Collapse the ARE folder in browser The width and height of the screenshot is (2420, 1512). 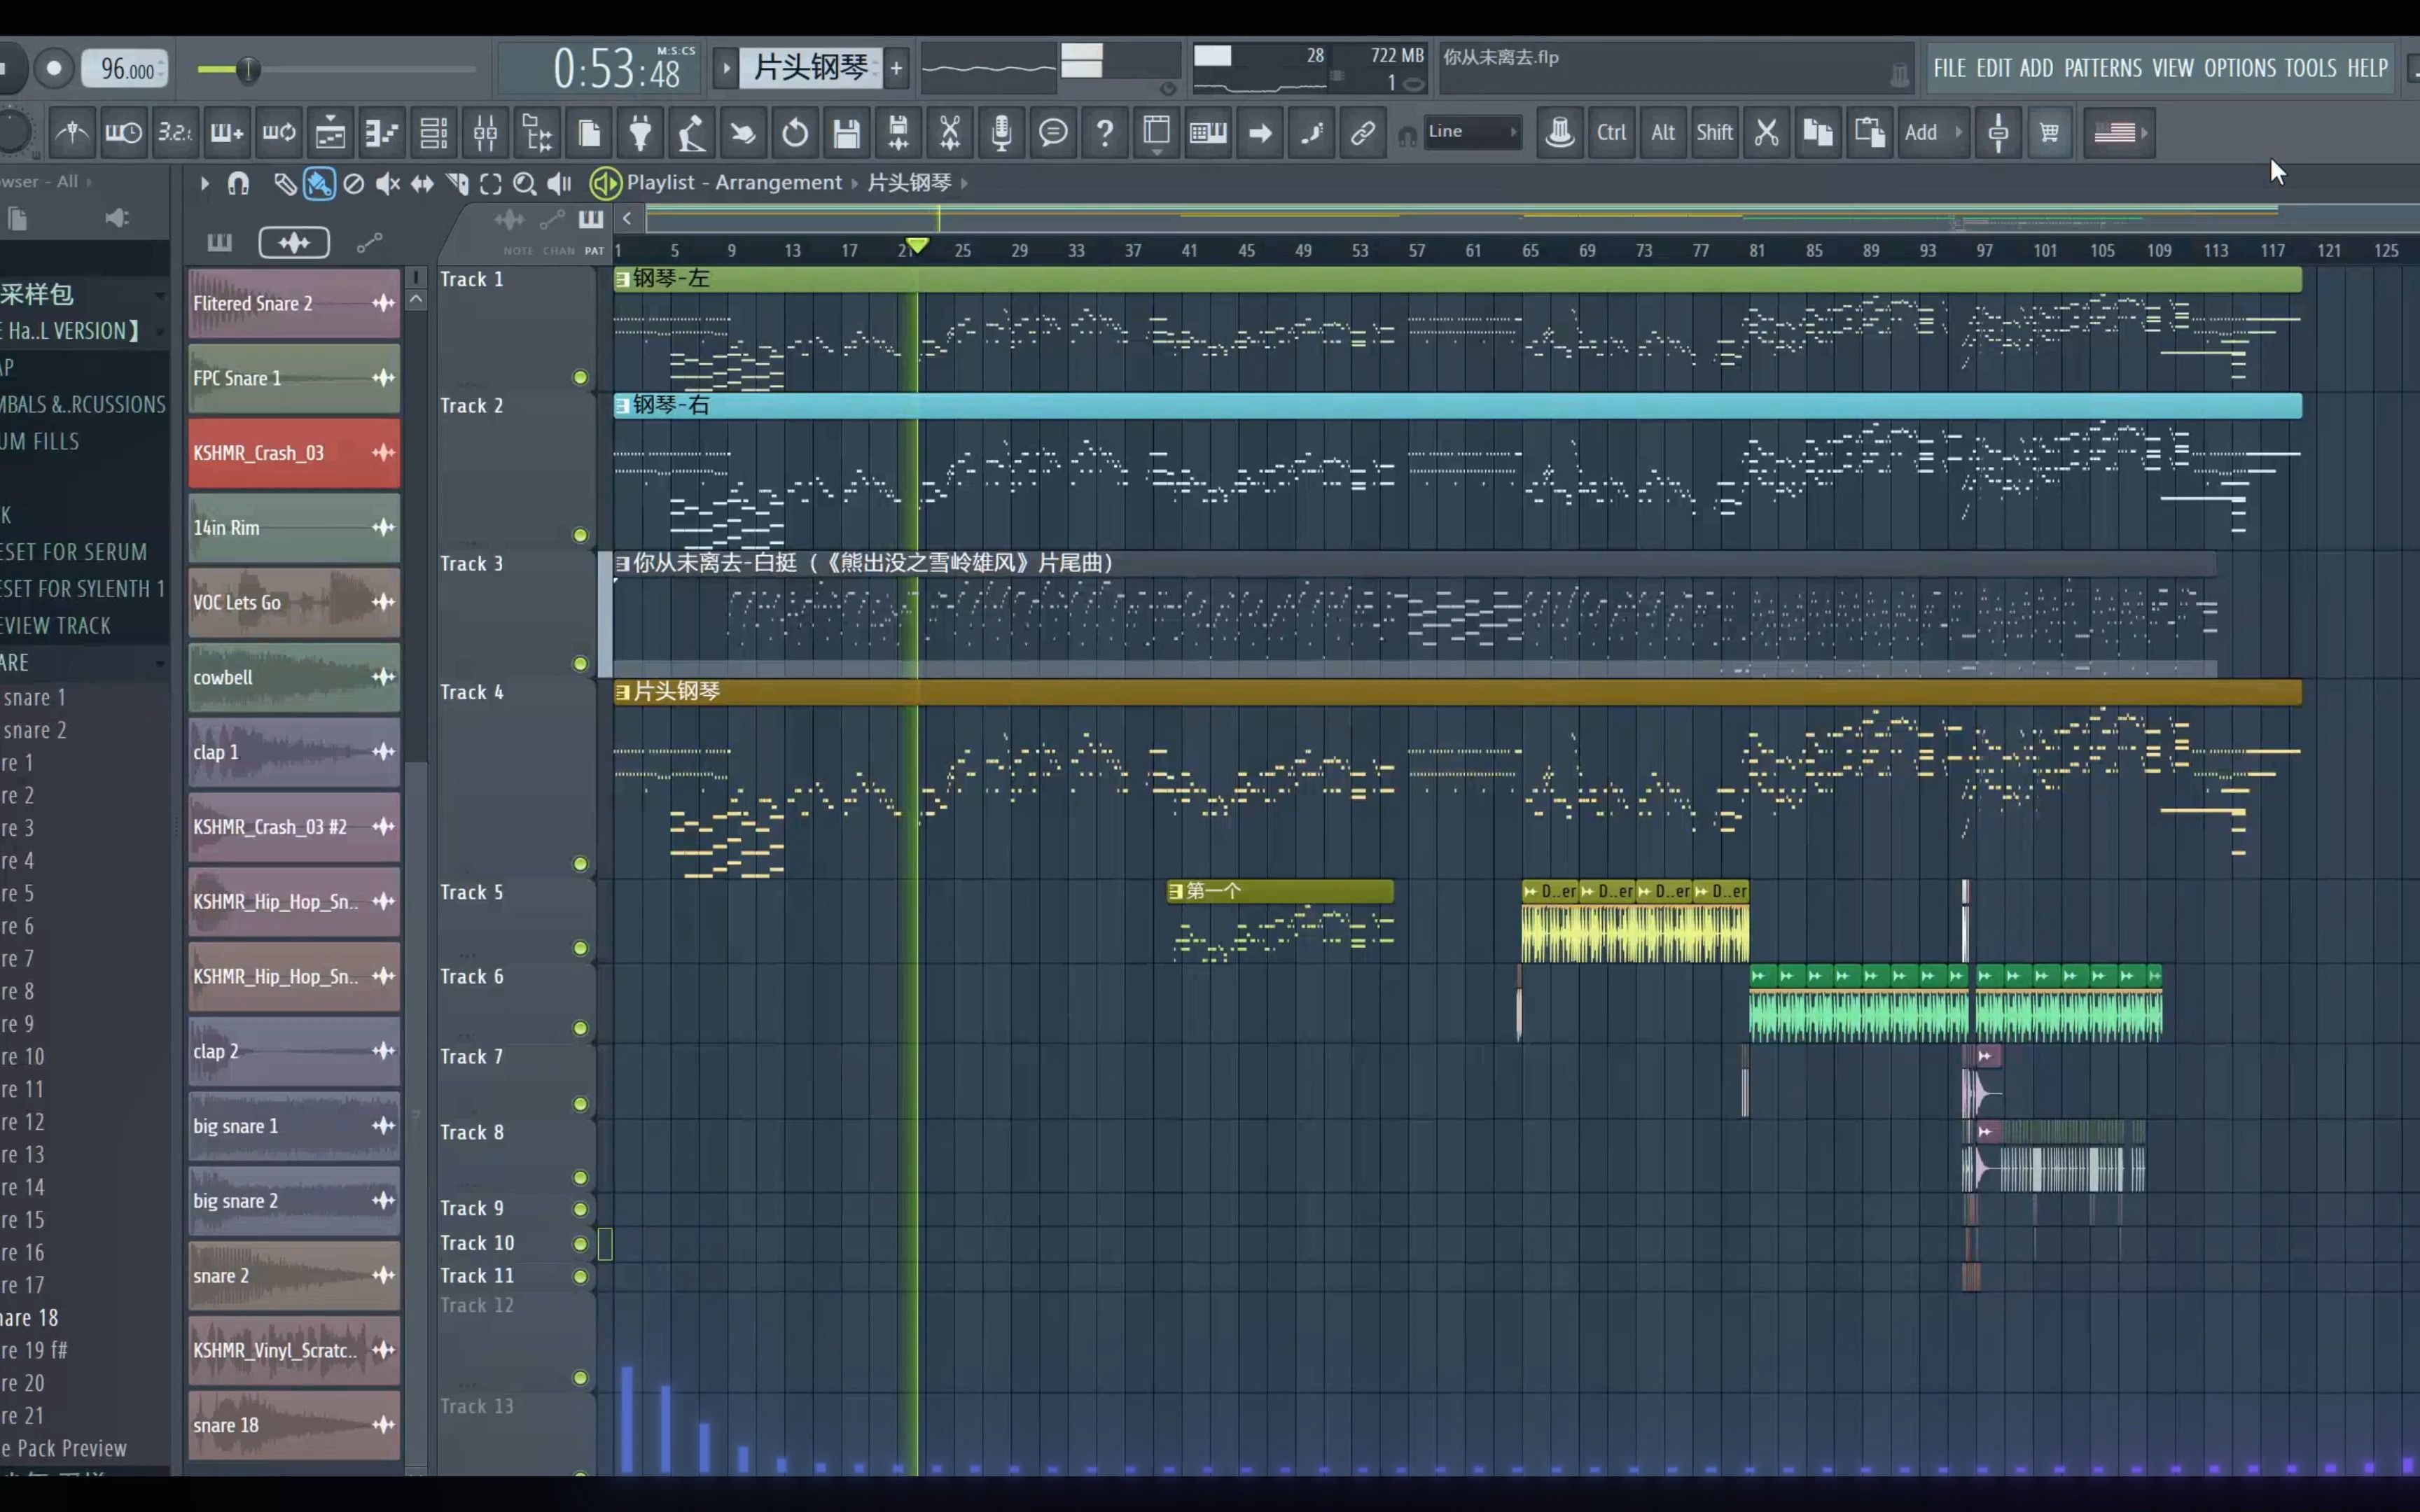[160, 663]
